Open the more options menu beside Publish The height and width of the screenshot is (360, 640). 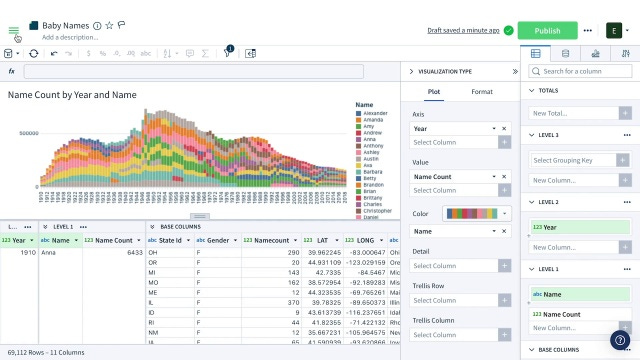click(587, 31)
